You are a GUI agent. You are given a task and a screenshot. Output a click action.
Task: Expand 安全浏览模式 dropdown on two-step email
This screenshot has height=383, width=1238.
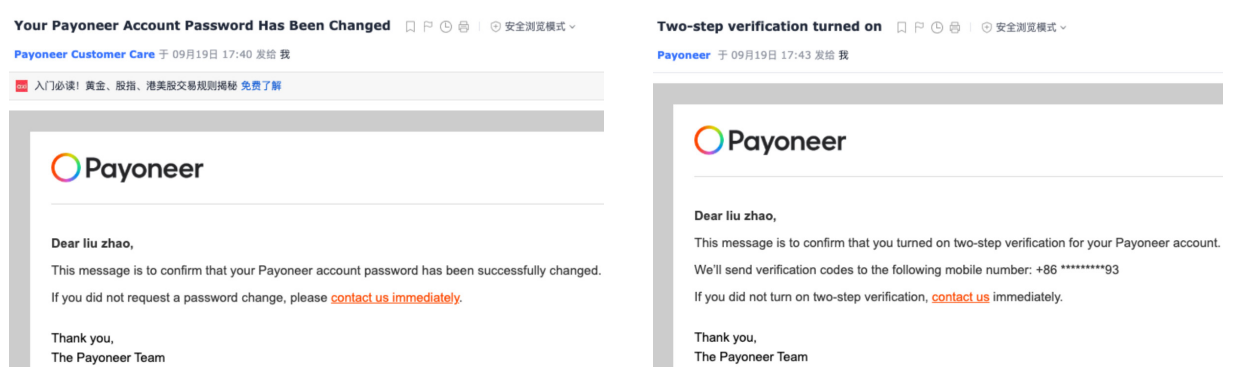point(1063,27)
